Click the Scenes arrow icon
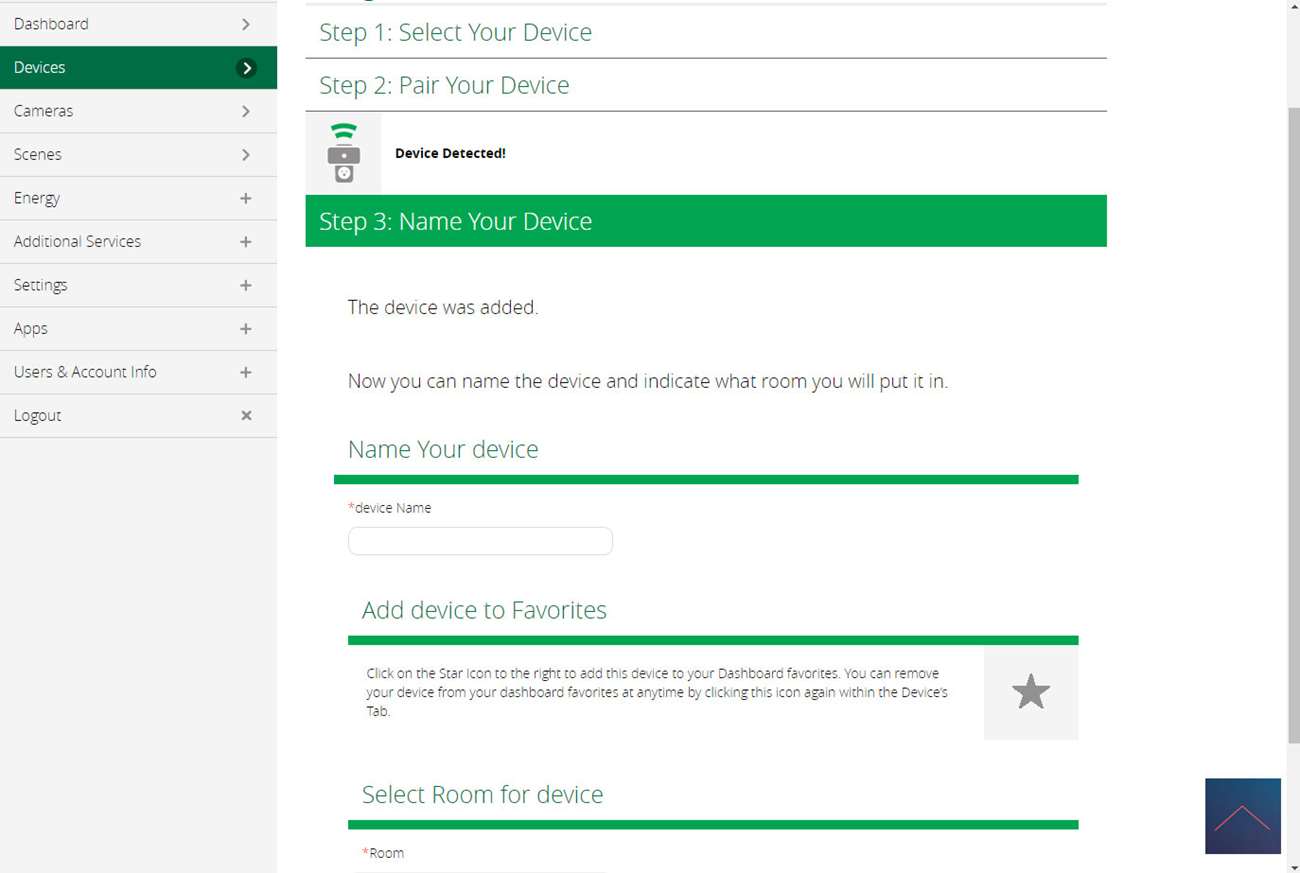The height and width of the screenshot is (873, 1300). 246,155
